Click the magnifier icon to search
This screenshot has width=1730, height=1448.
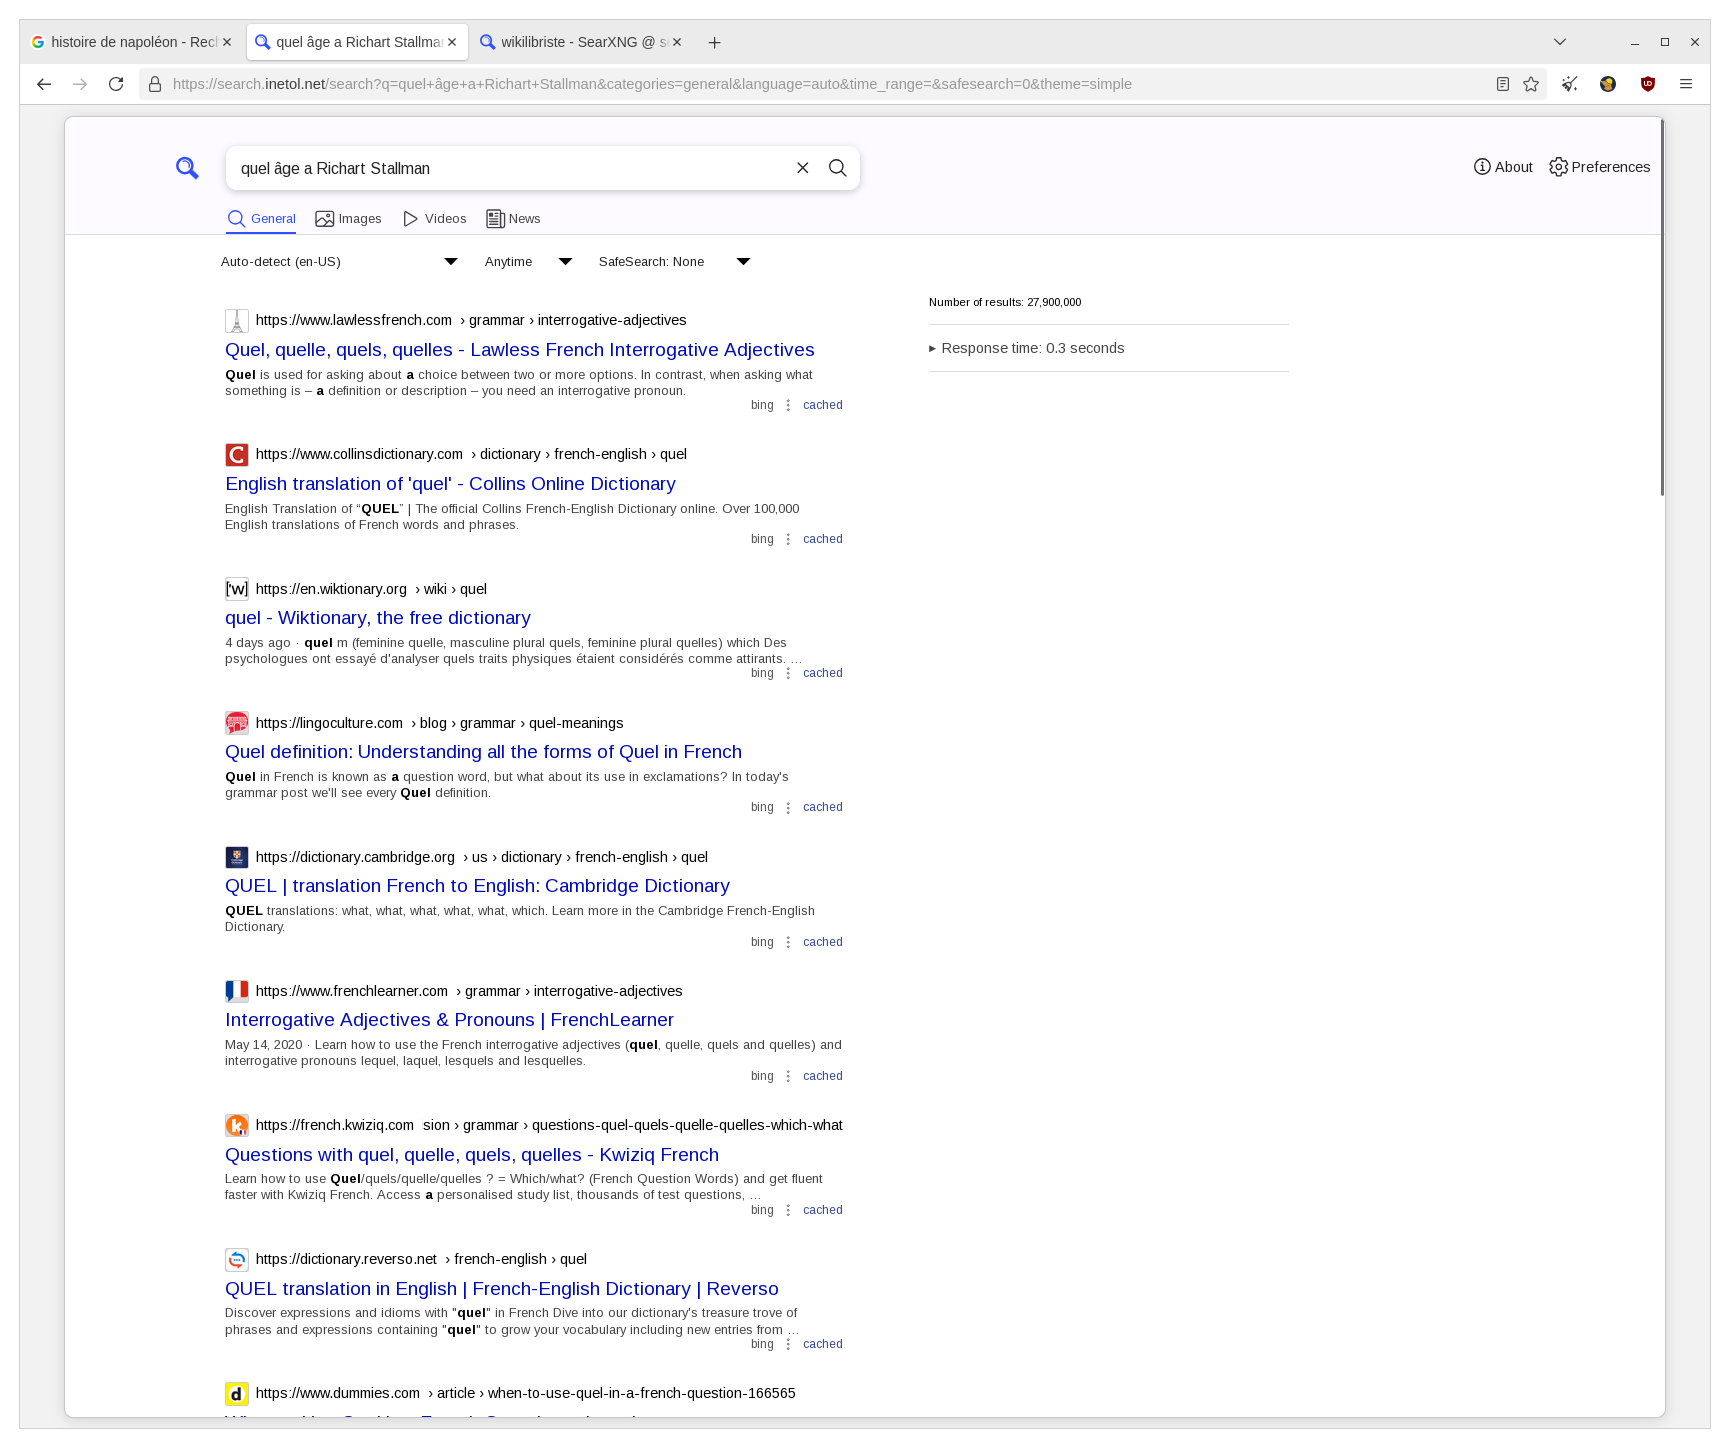tap(837, 168)
